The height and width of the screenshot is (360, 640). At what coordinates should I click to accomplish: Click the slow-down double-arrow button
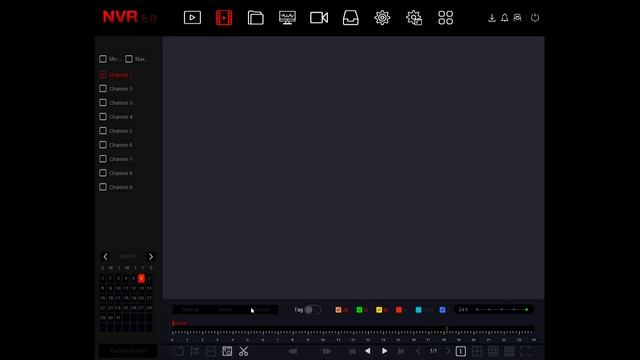pyautogui.click(x=293, y=351)
